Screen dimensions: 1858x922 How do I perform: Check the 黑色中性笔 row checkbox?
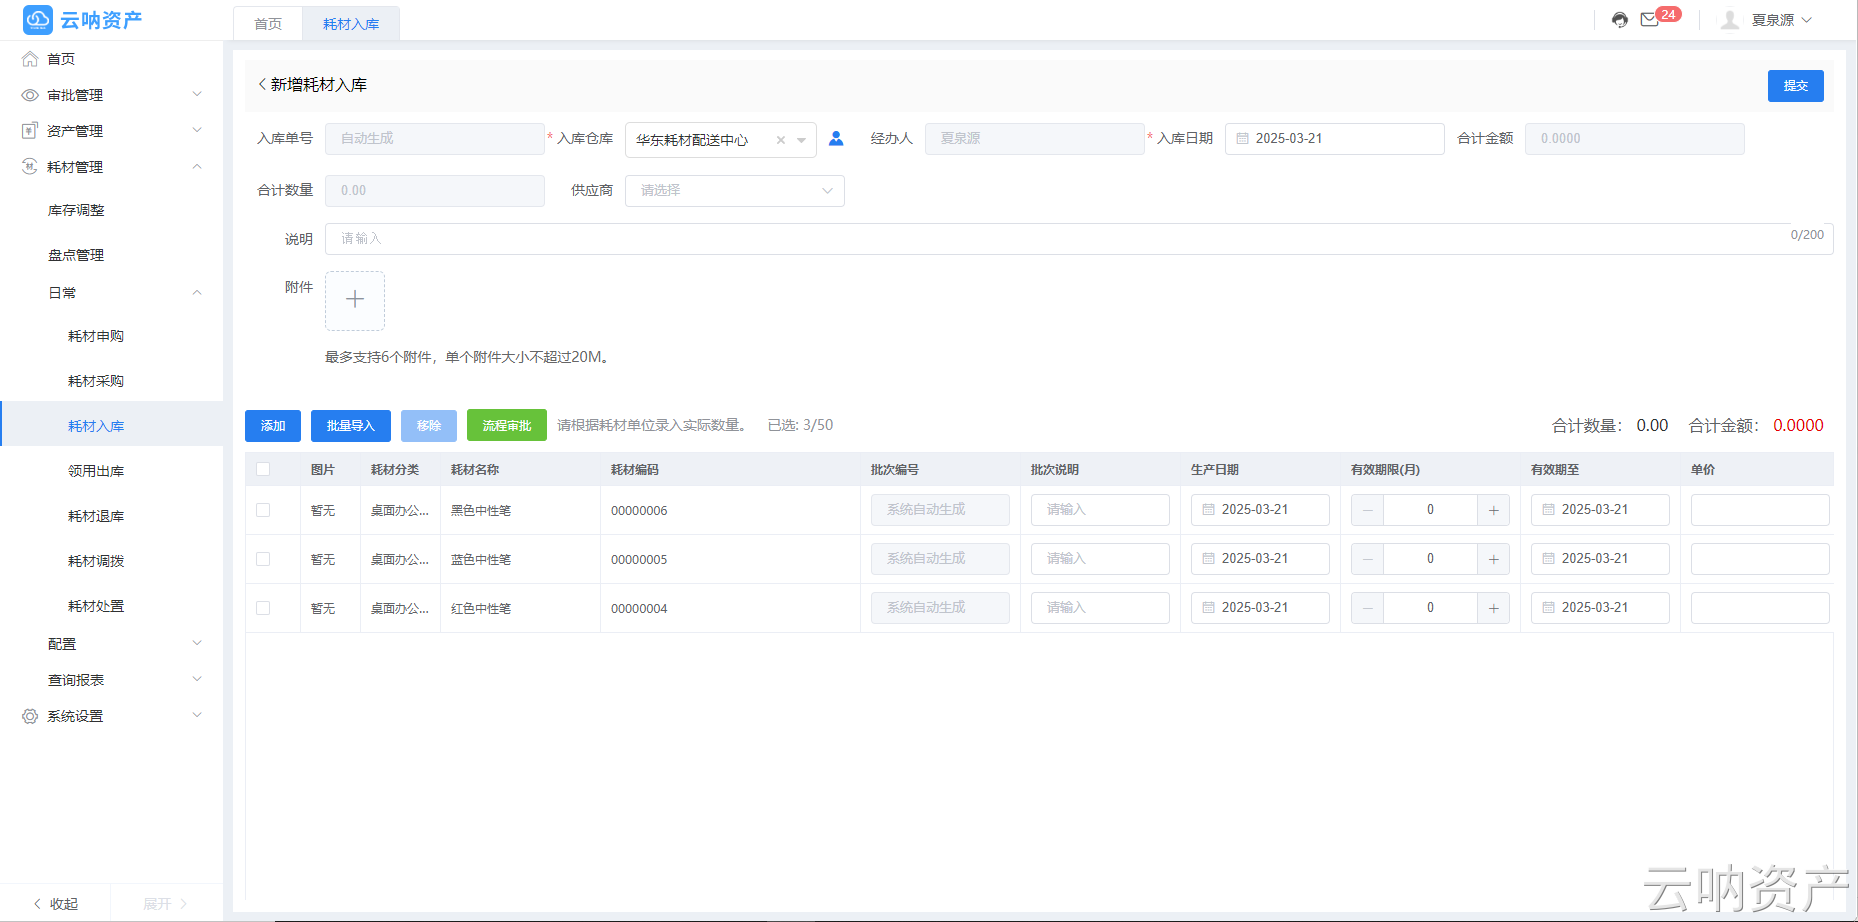[263, 510]
